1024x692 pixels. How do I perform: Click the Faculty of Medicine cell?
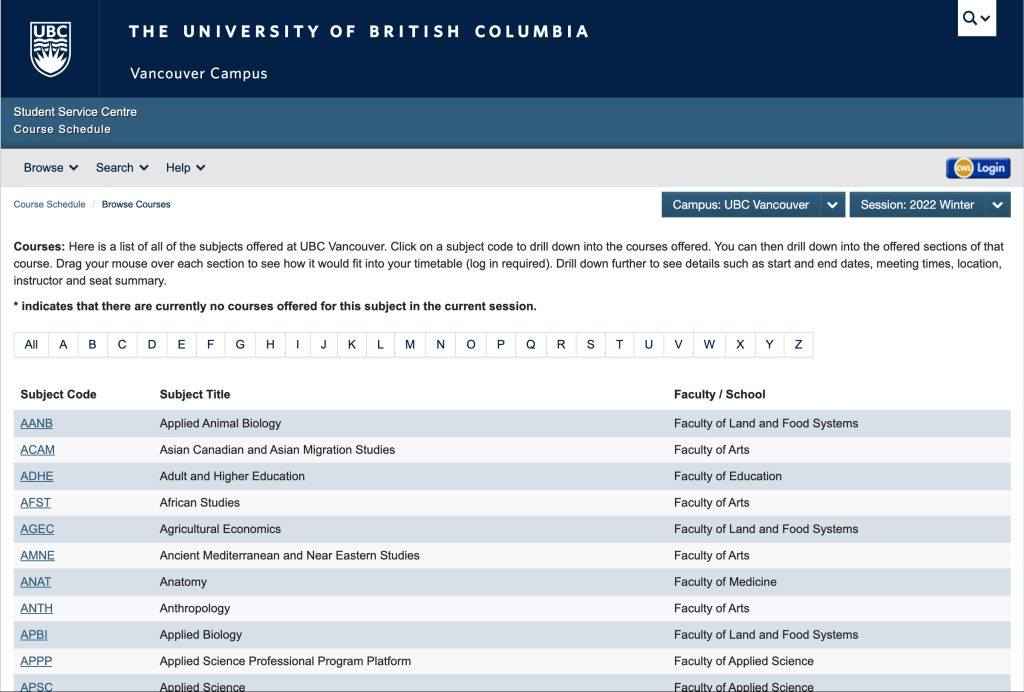(x=725, y=582)
